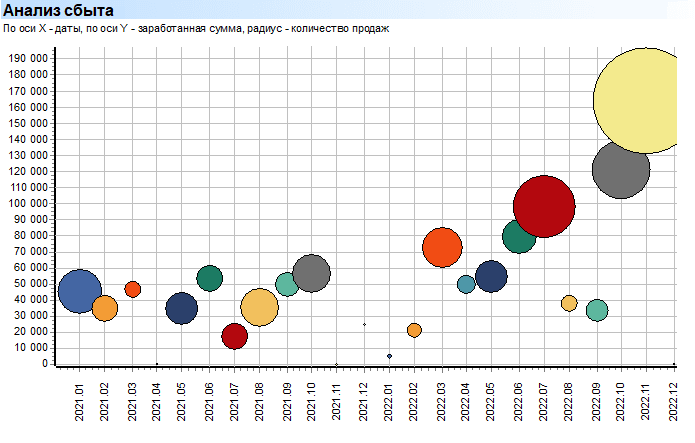Click the '2021.06' X-axis label
This screenshot has height=443, width=695.
(209, 402)
